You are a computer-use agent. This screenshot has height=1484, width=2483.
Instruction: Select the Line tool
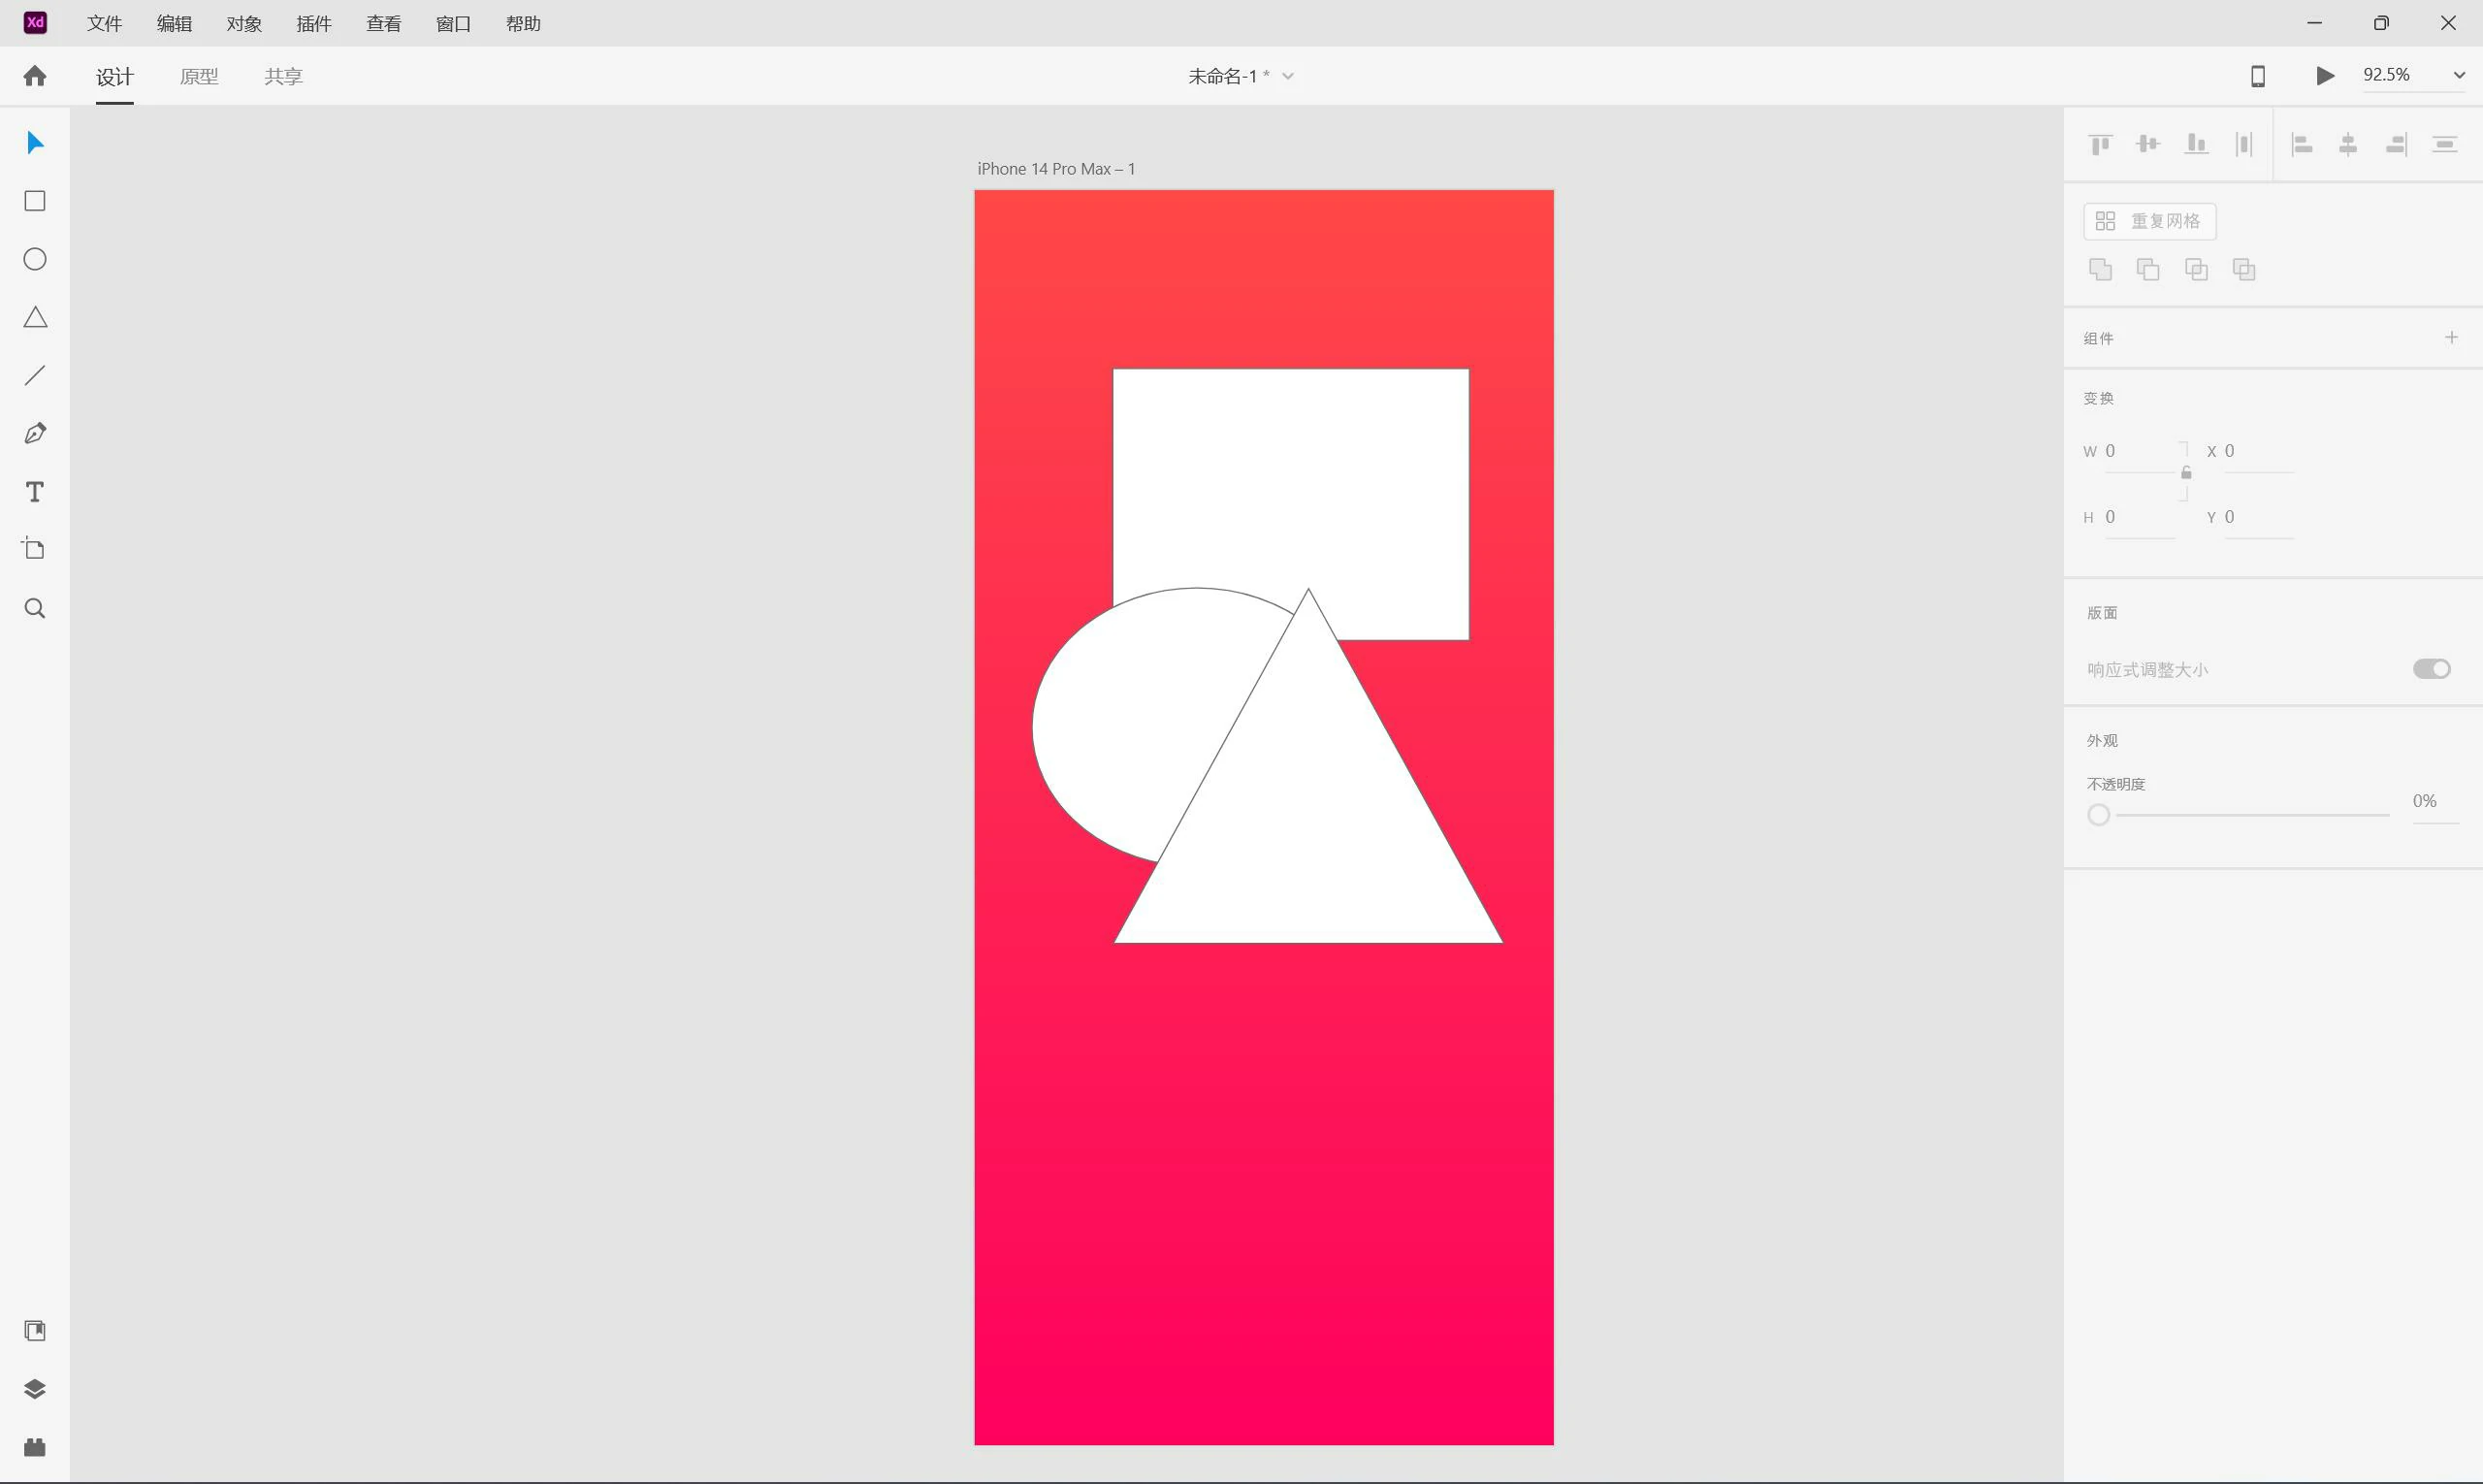pyautogui.click(x=35, y=375)
